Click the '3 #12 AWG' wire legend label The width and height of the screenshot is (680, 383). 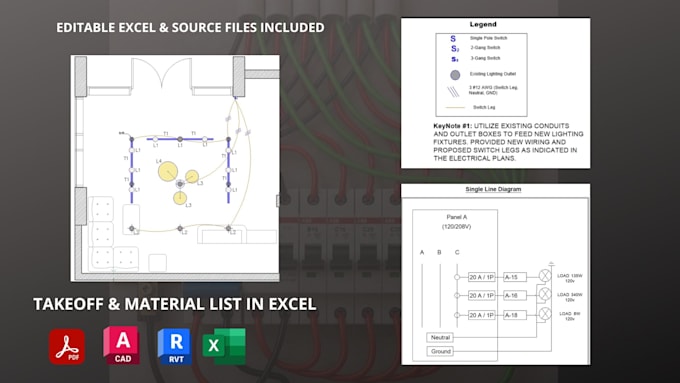(x=493, y=90)
